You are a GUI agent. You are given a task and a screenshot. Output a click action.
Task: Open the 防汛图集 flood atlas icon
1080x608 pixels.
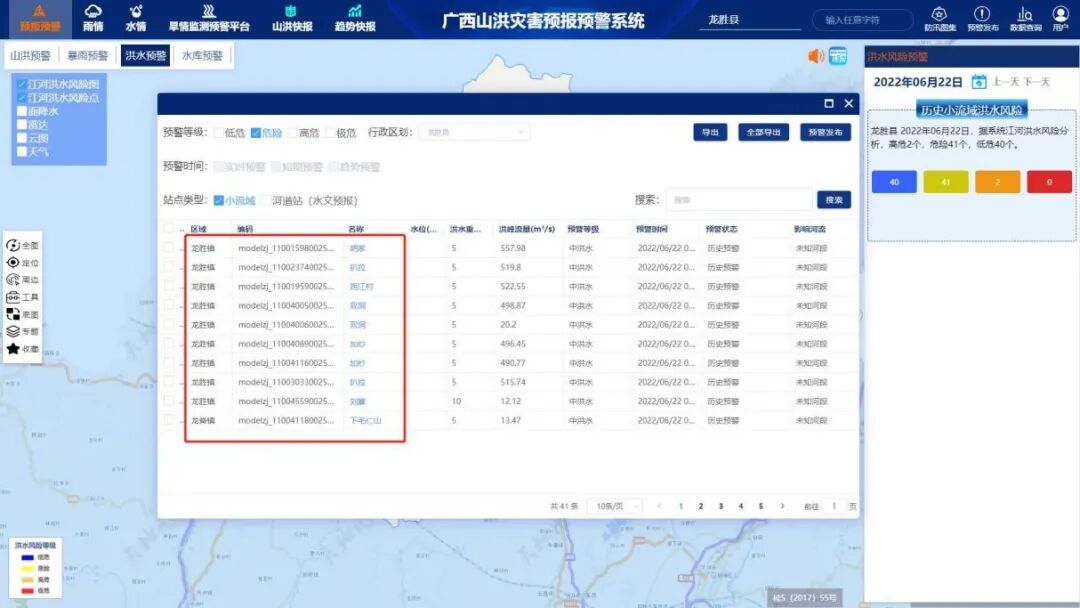938,16
